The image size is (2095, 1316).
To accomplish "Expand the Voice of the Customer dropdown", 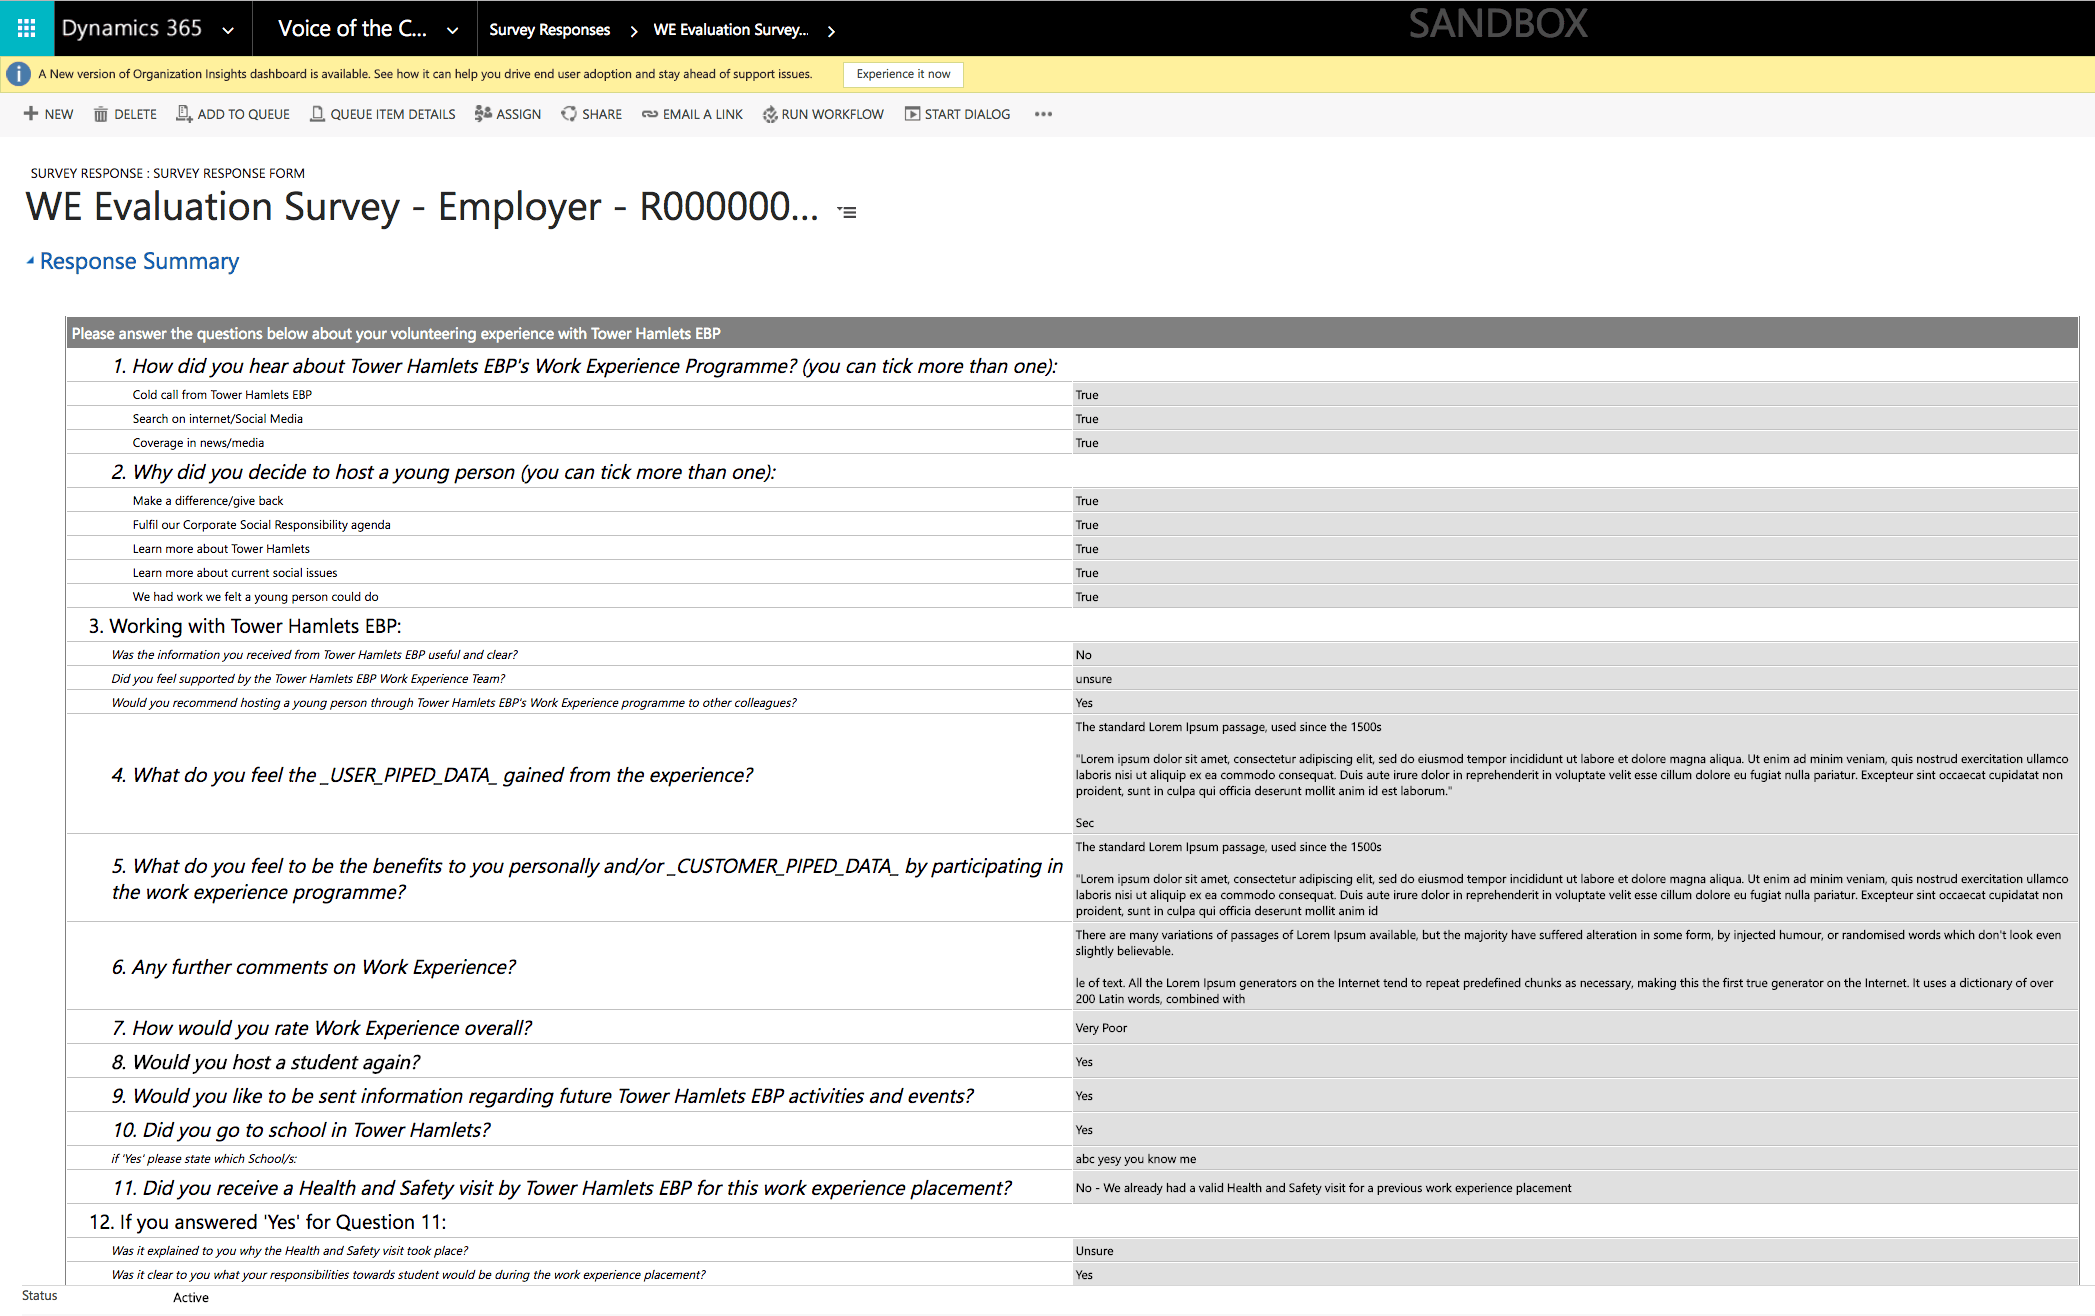I will tap(453, 30).
